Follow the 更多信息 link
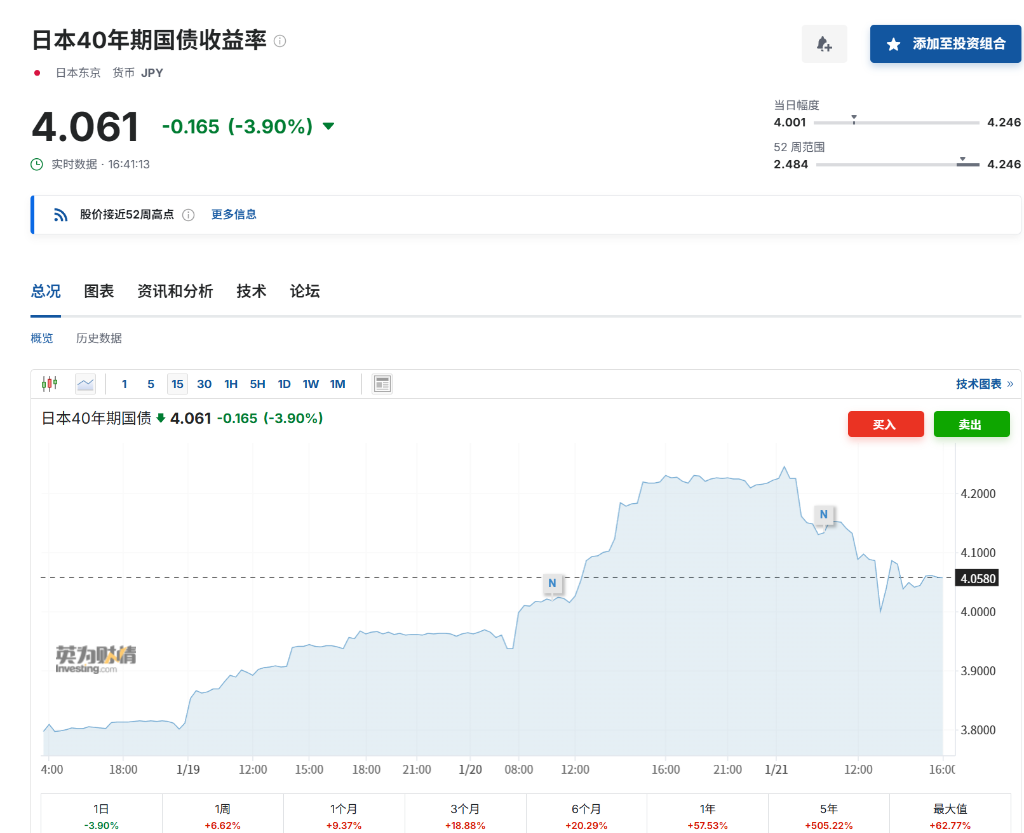Image resolution: width=1024 pixels, height=833 pixels. 233,214
